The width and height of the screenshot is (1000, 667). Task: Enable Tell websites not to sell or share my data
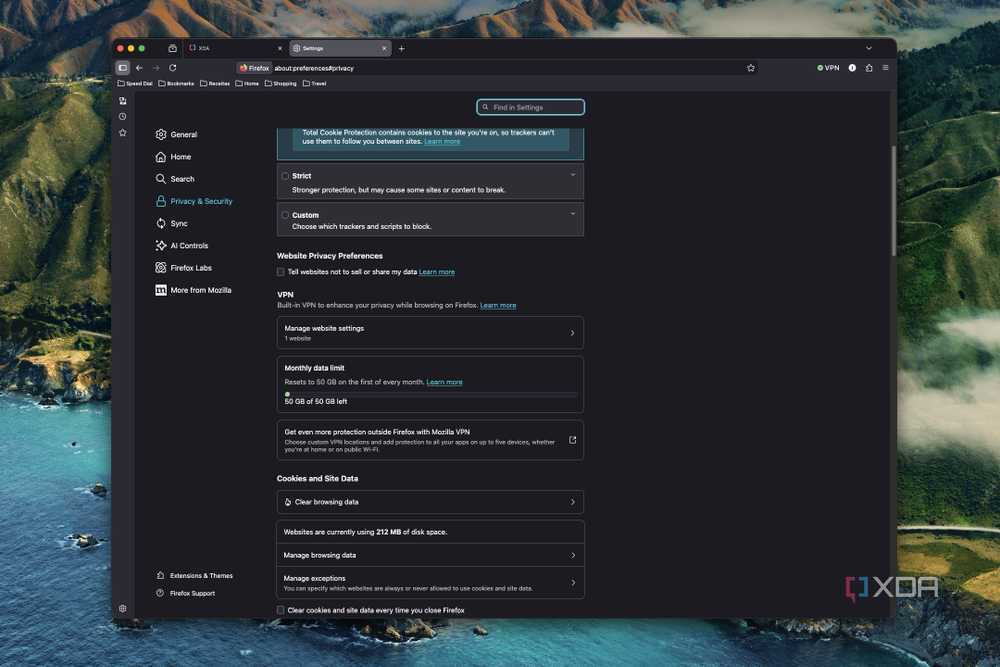click(x=281, y=272)
